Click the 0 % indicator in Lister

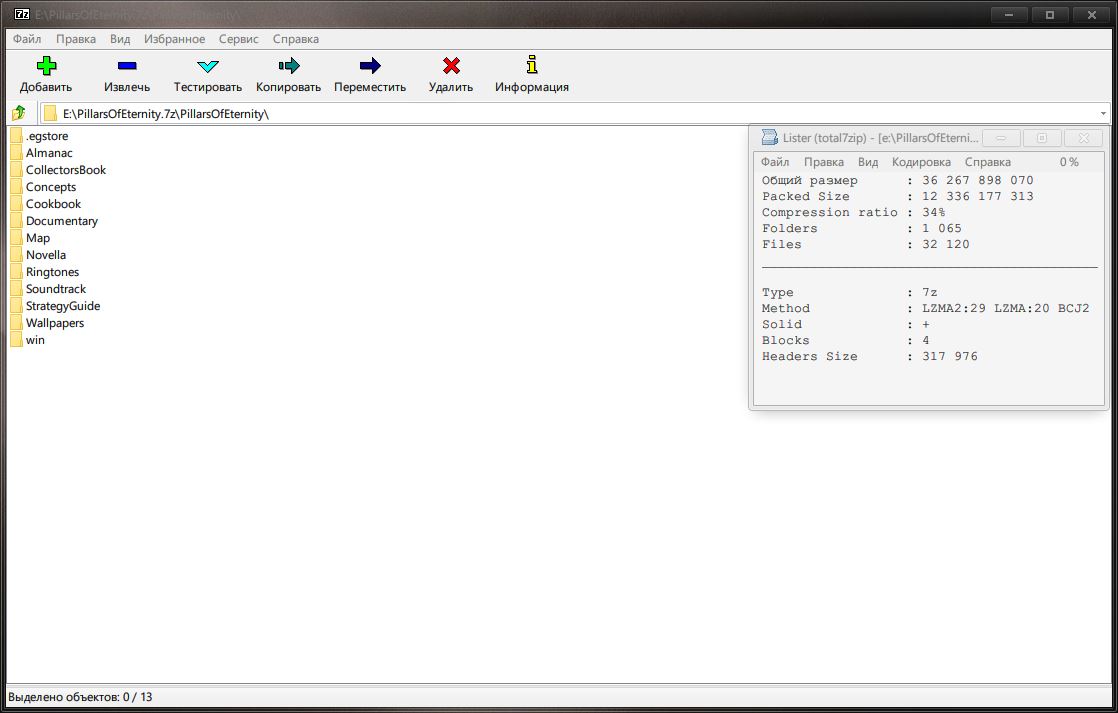[x=1069, y=162]
